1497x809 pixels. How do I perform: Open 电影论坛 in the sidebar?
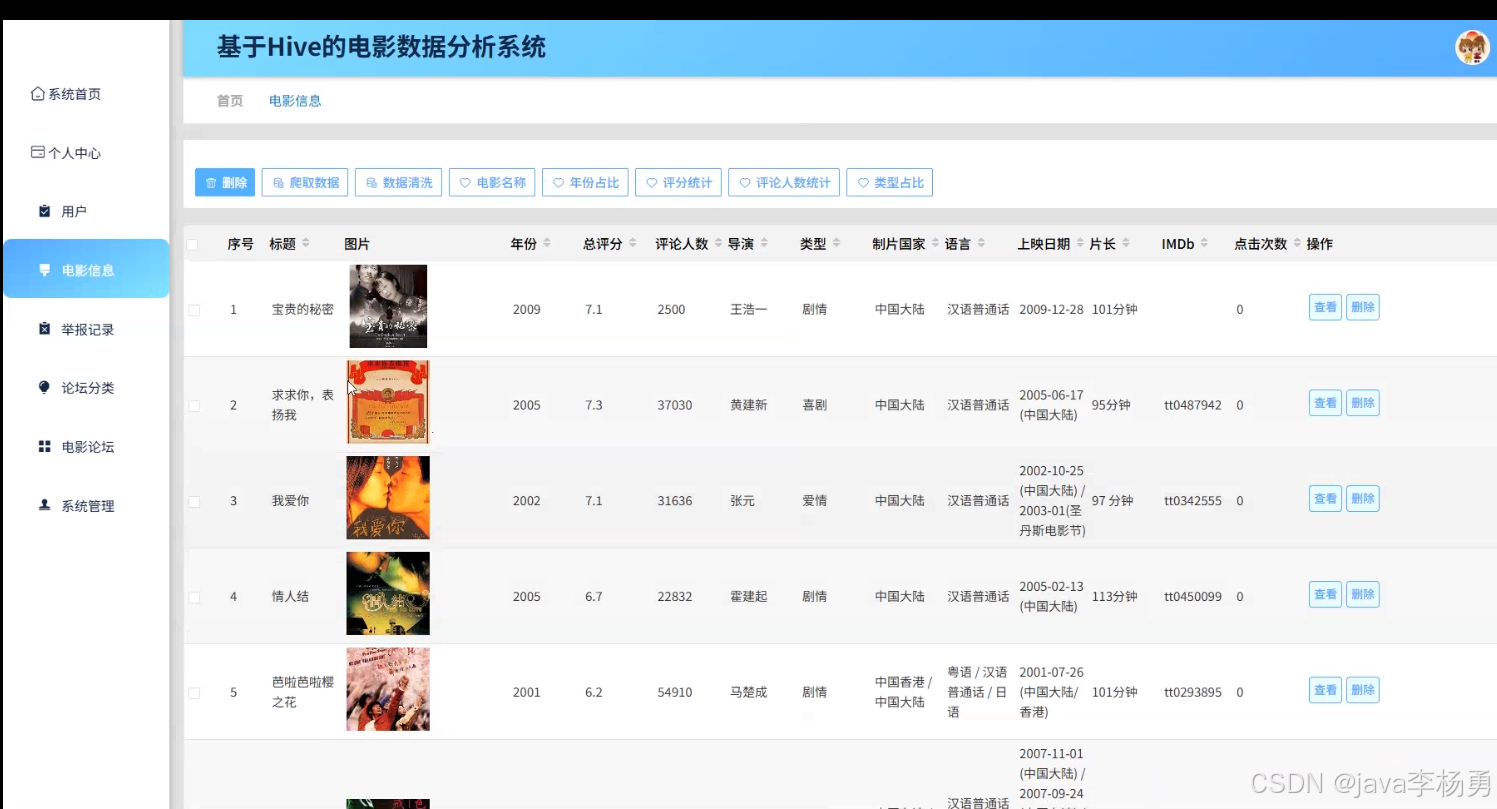[x=86, y=446]
